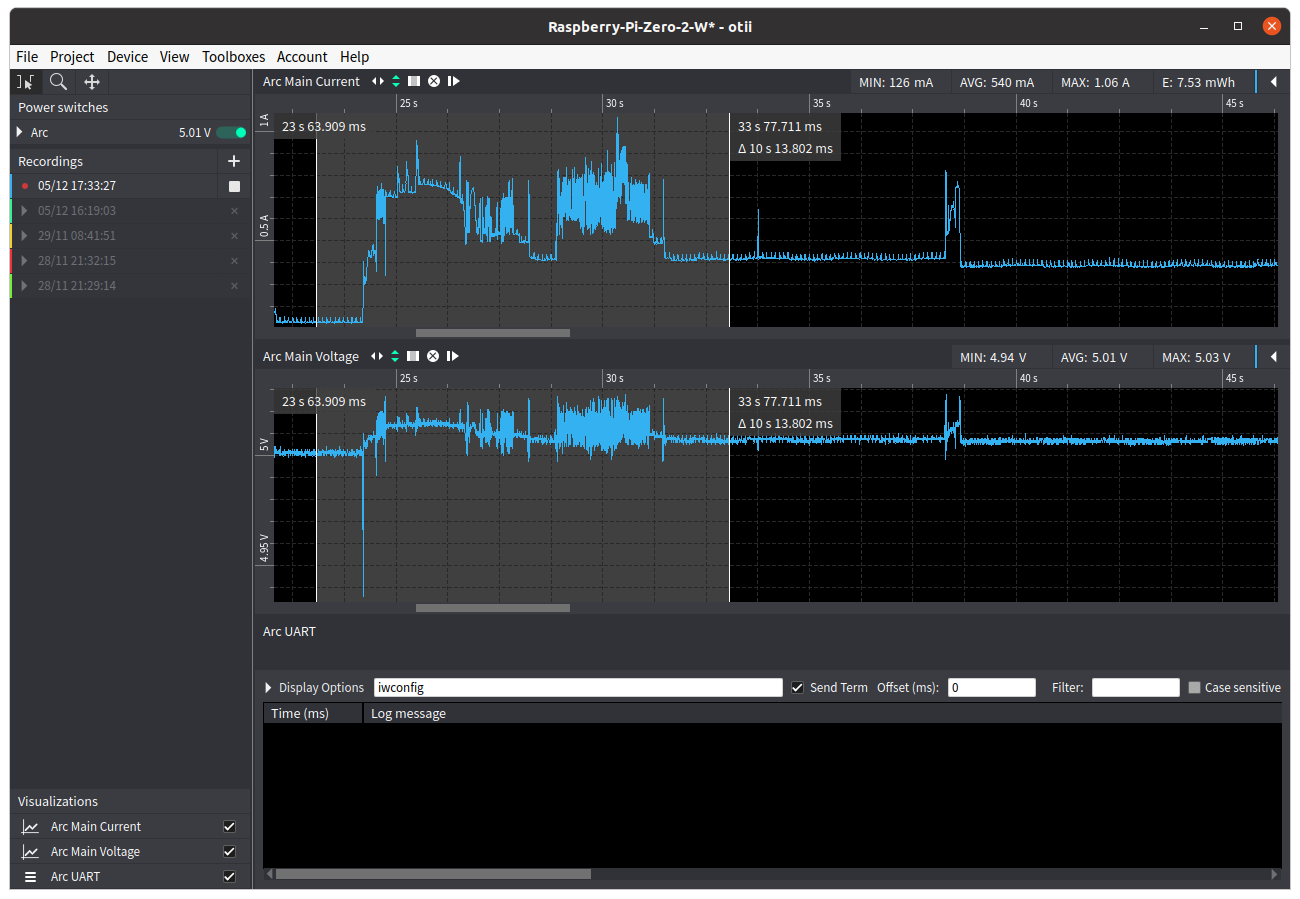This screenshot has height=899, width=1300.
Task: Uncheck Arc UART visualization checkbox
Action: point(230,877)
